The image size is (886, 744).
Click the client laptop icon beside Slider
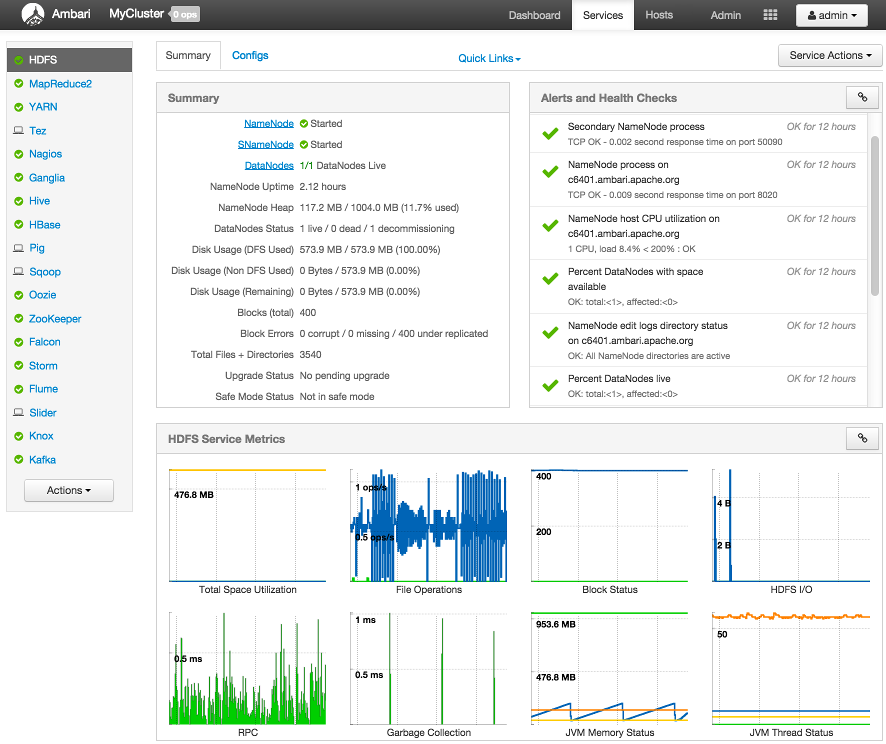pyautogui.click(x=19, y=412)
